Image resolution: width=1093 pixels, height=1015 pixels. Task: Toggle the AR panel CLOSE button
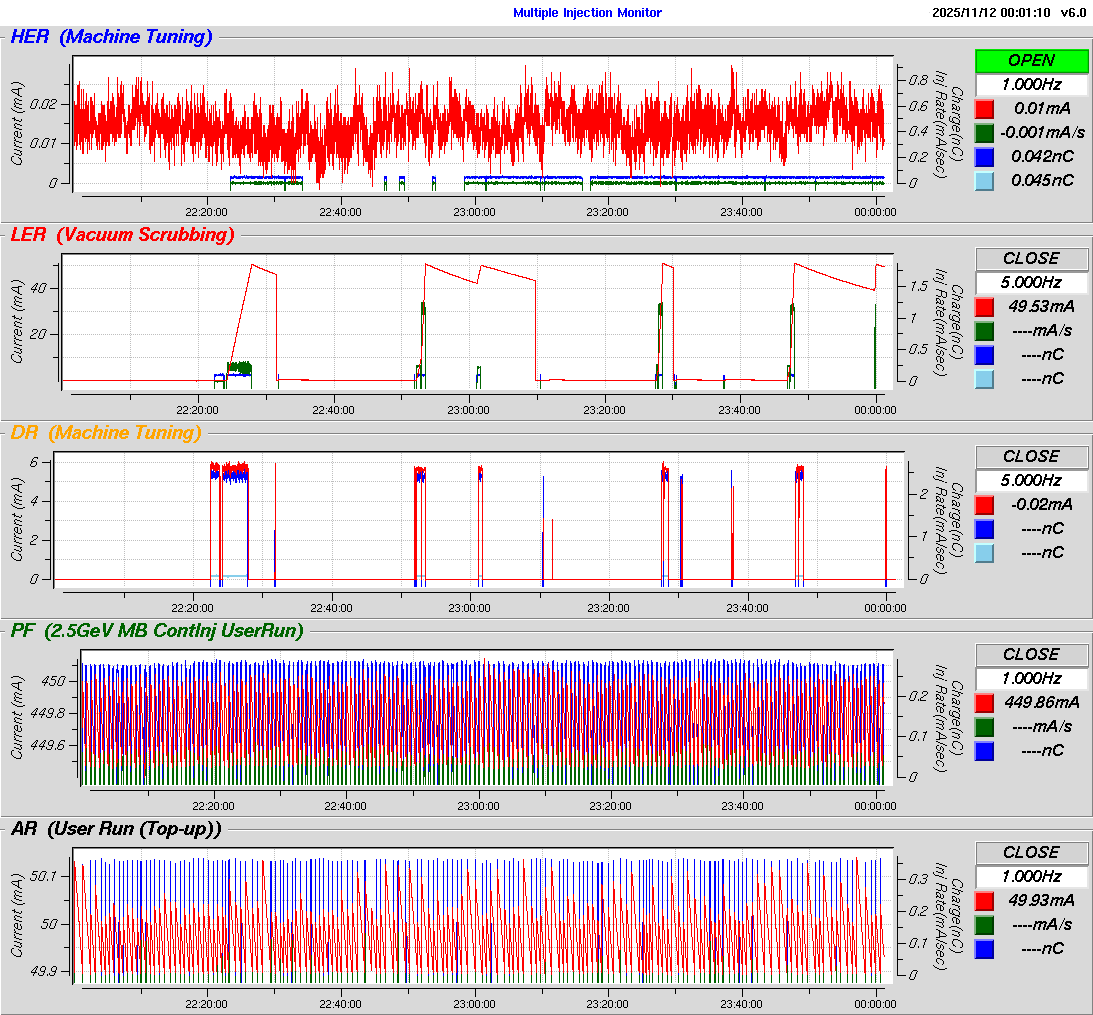point(1031,853)
